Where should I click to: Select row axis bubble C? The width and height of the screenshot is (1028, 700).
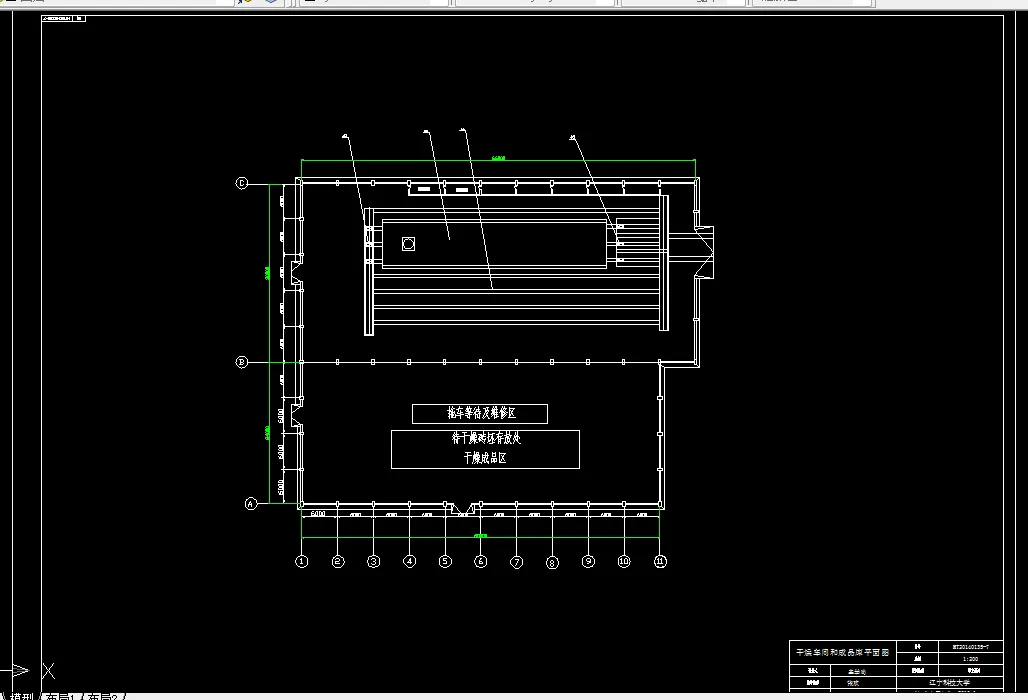click(x=241, y=183)
